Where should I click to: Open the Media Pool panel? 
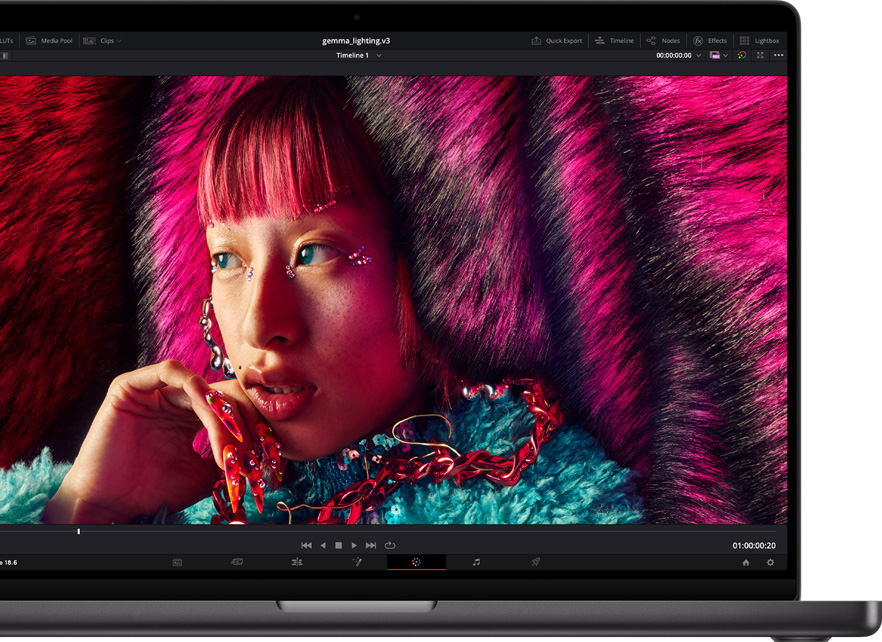pyautogui.click(x=48, y=41)
